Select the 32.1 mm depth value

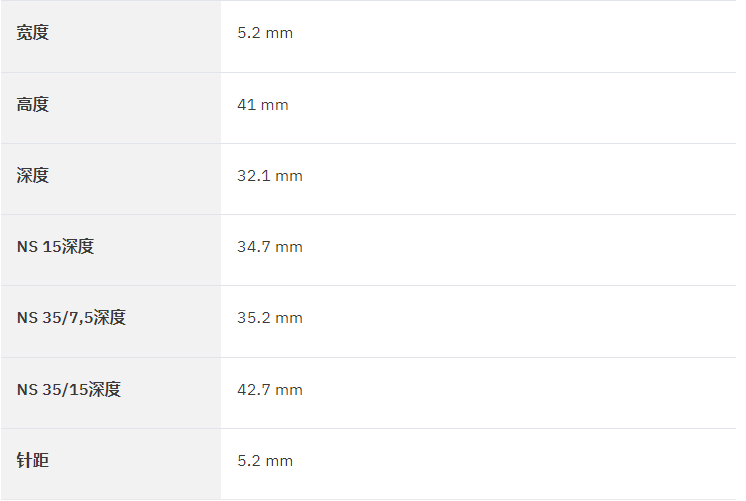pos(270,176)
